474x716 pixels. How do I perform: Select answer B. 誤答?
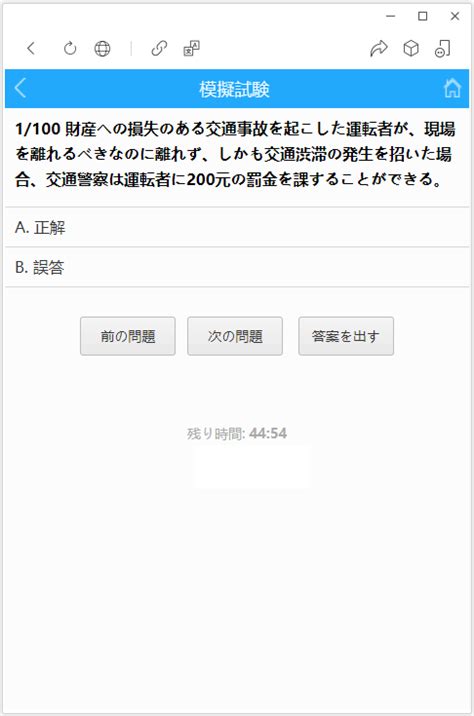[x=237, y=267]
